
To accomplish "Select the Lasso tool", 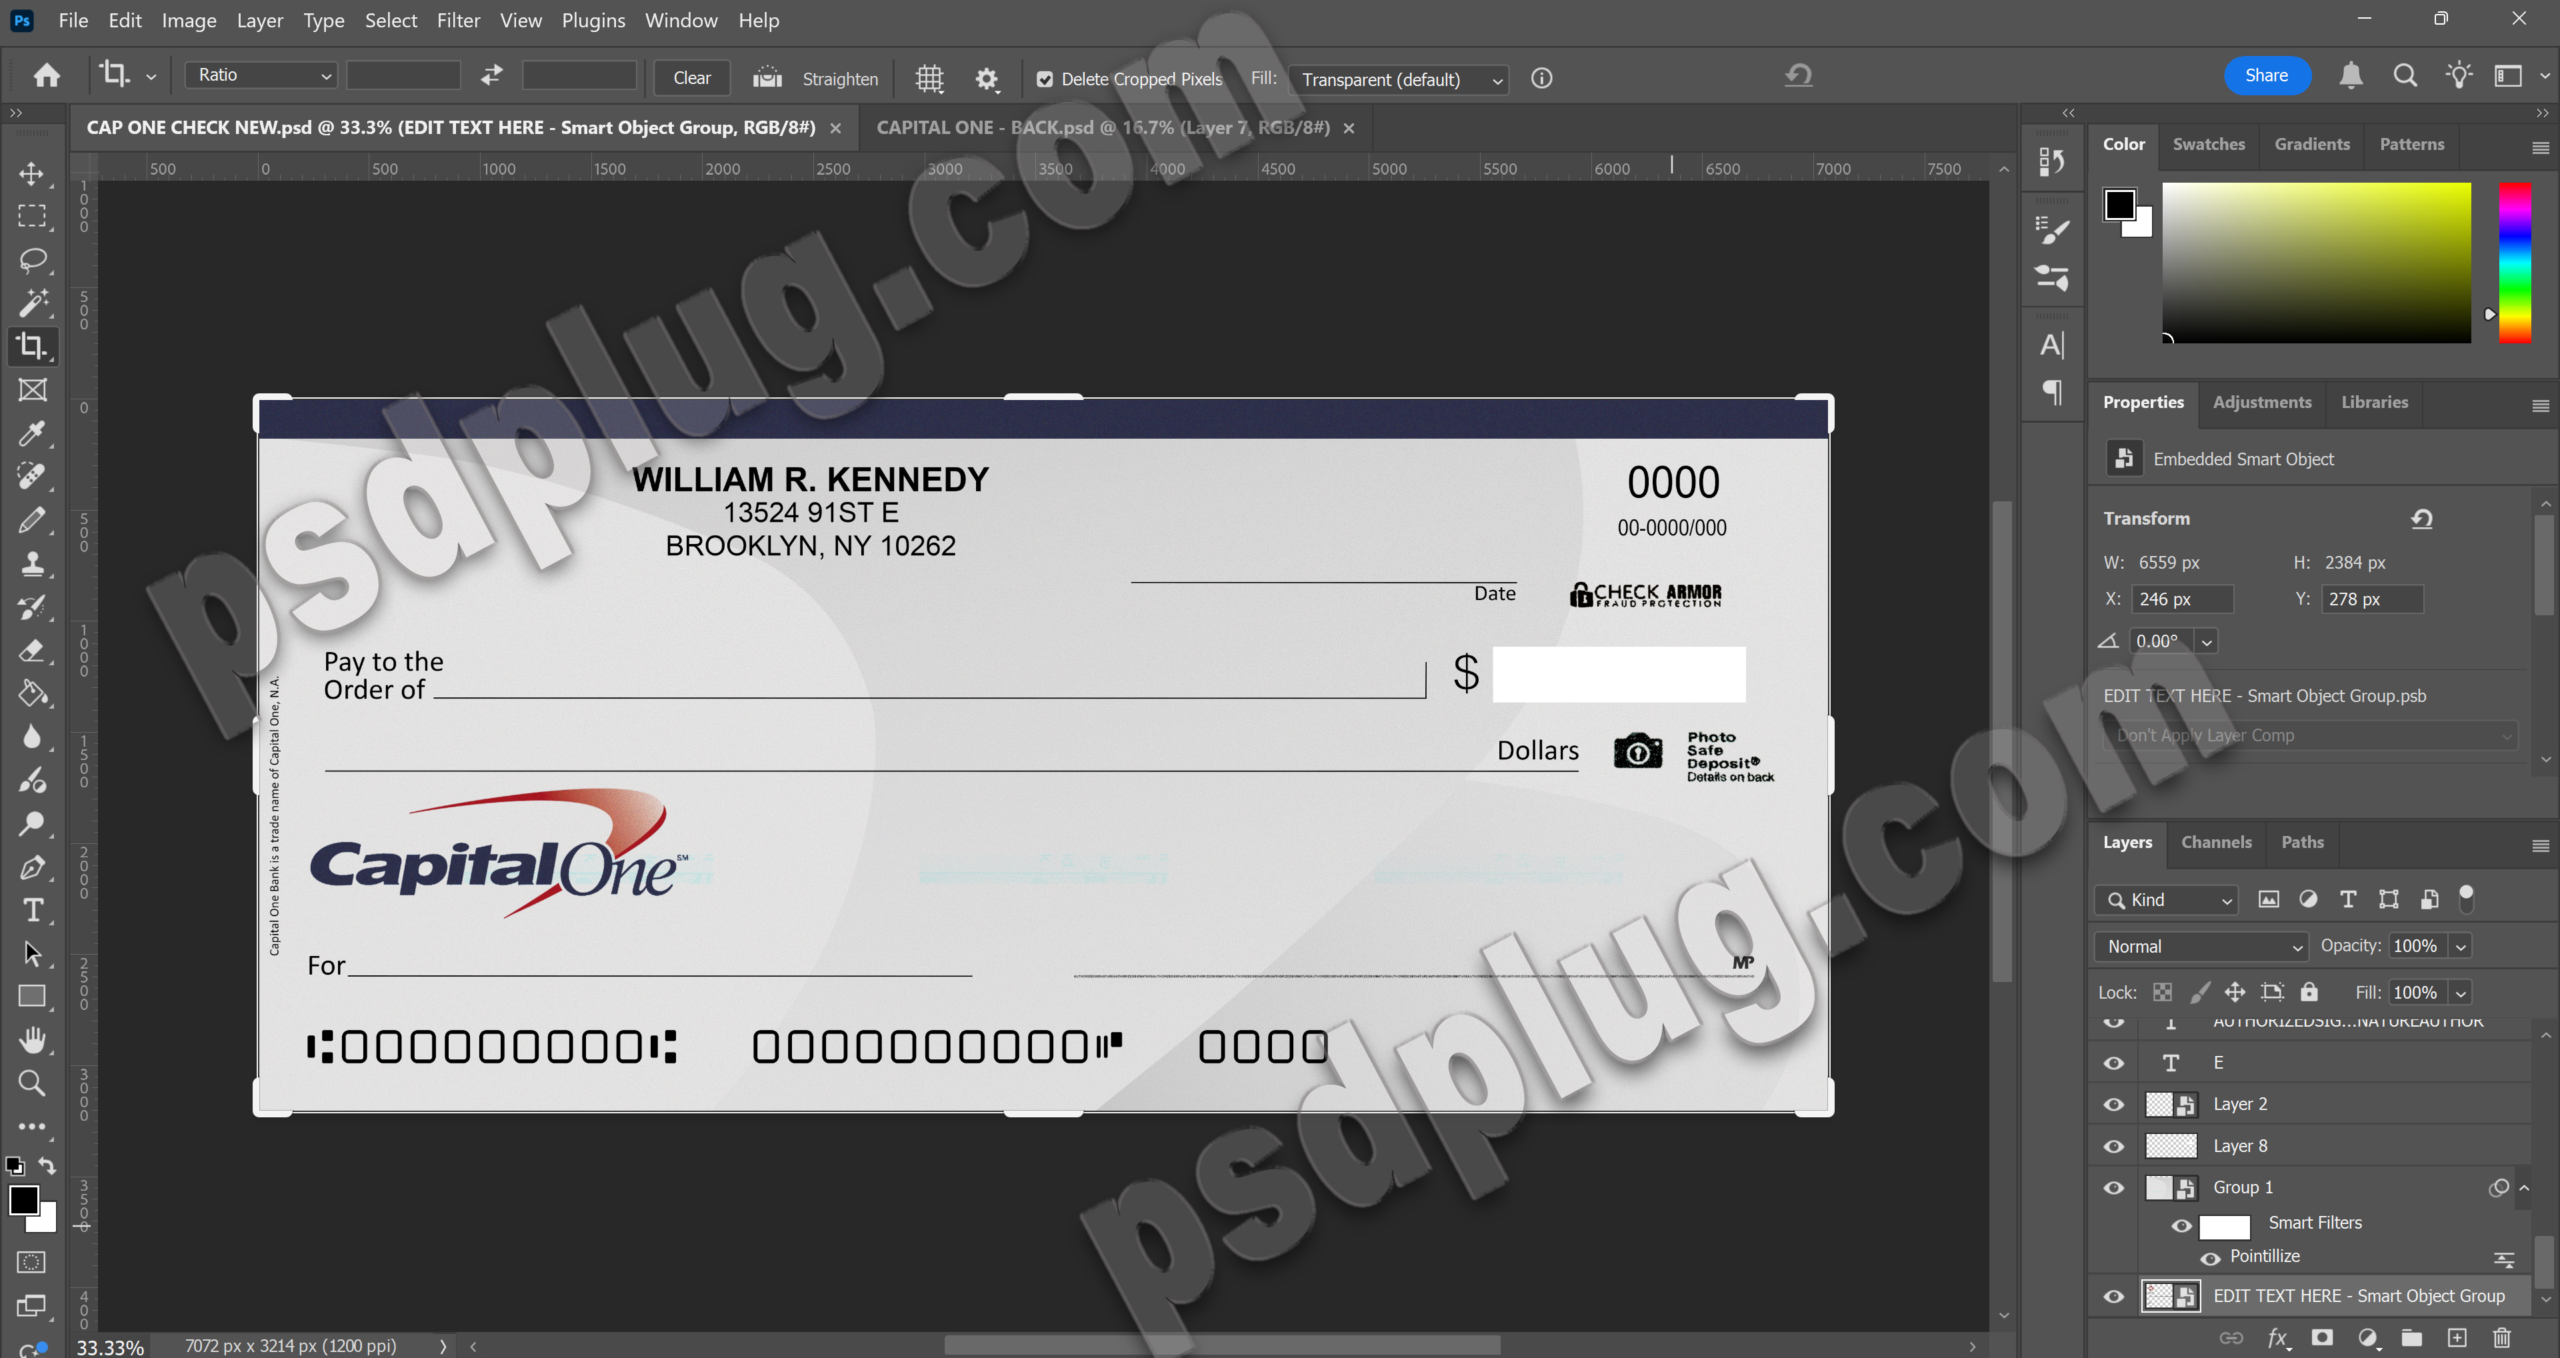I will click(x=32, y=260).
